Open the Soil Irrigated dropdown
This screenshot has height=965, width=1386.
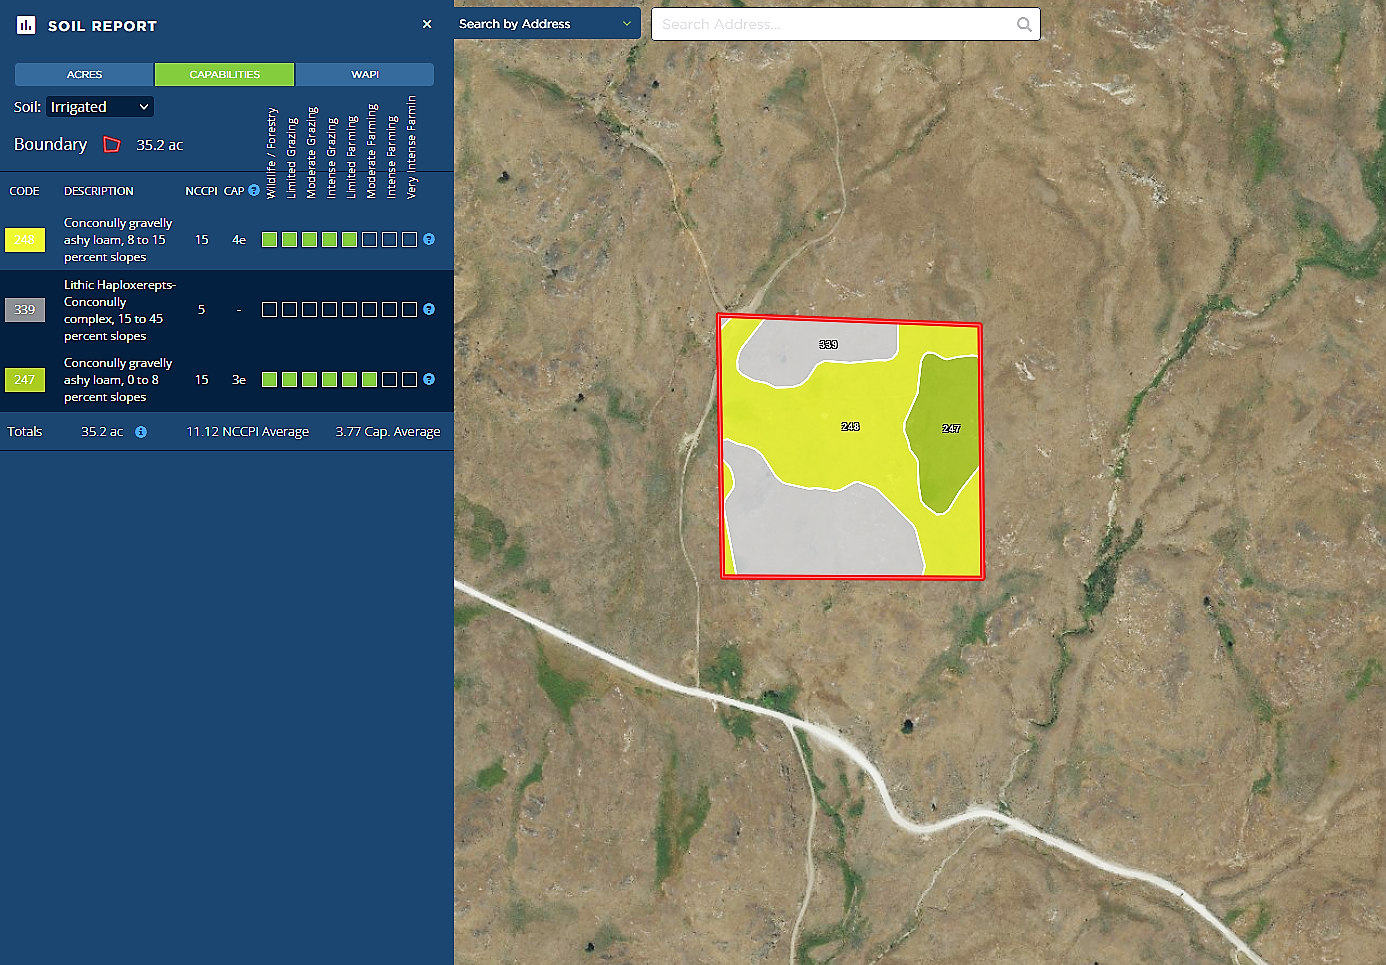99,107
